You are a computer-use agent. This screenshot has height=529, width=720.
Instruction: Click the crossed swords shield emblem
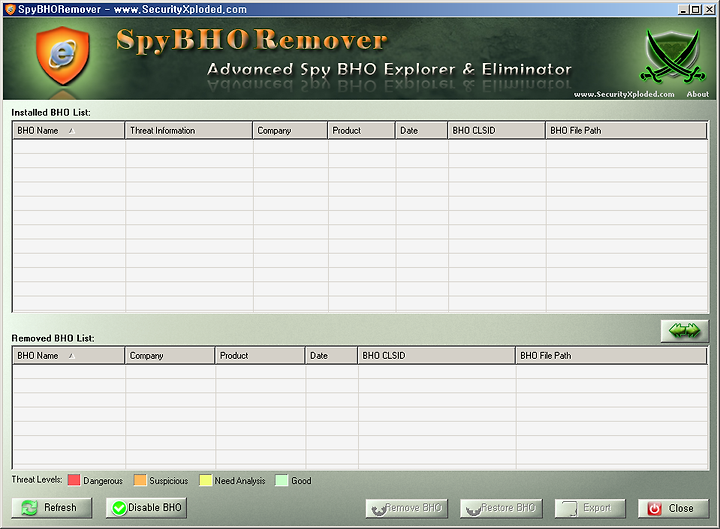[x=672, y=56]
